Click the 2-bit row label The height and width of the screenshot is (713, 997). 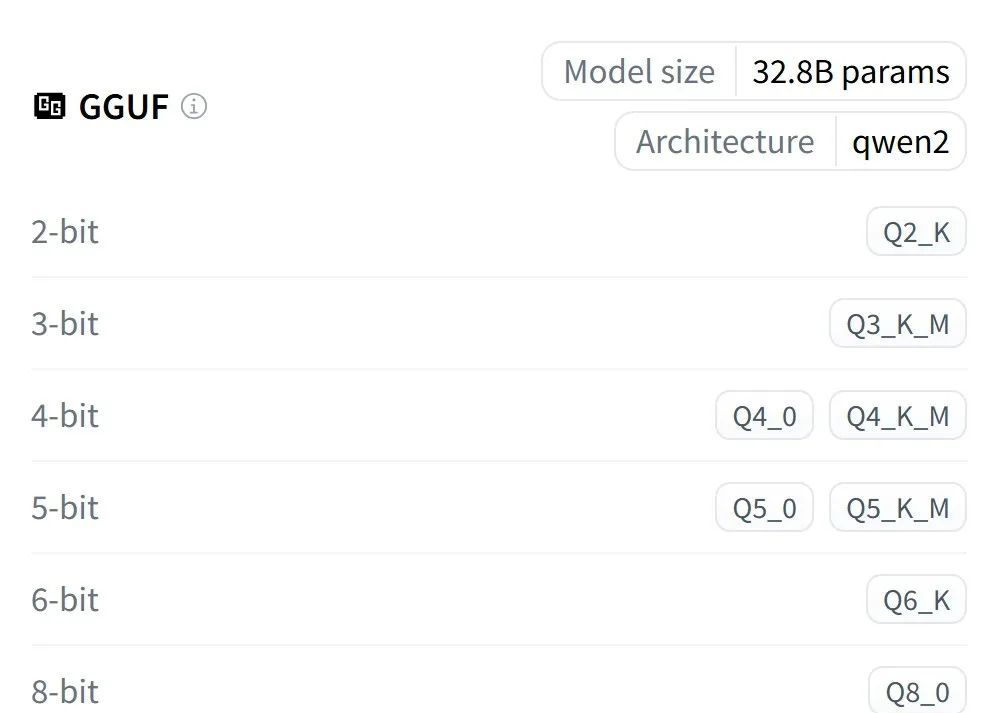(x=65, y=232)
